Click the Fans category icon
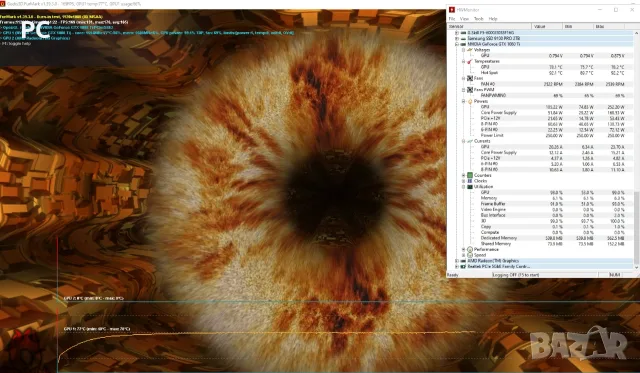 (470, 78)
